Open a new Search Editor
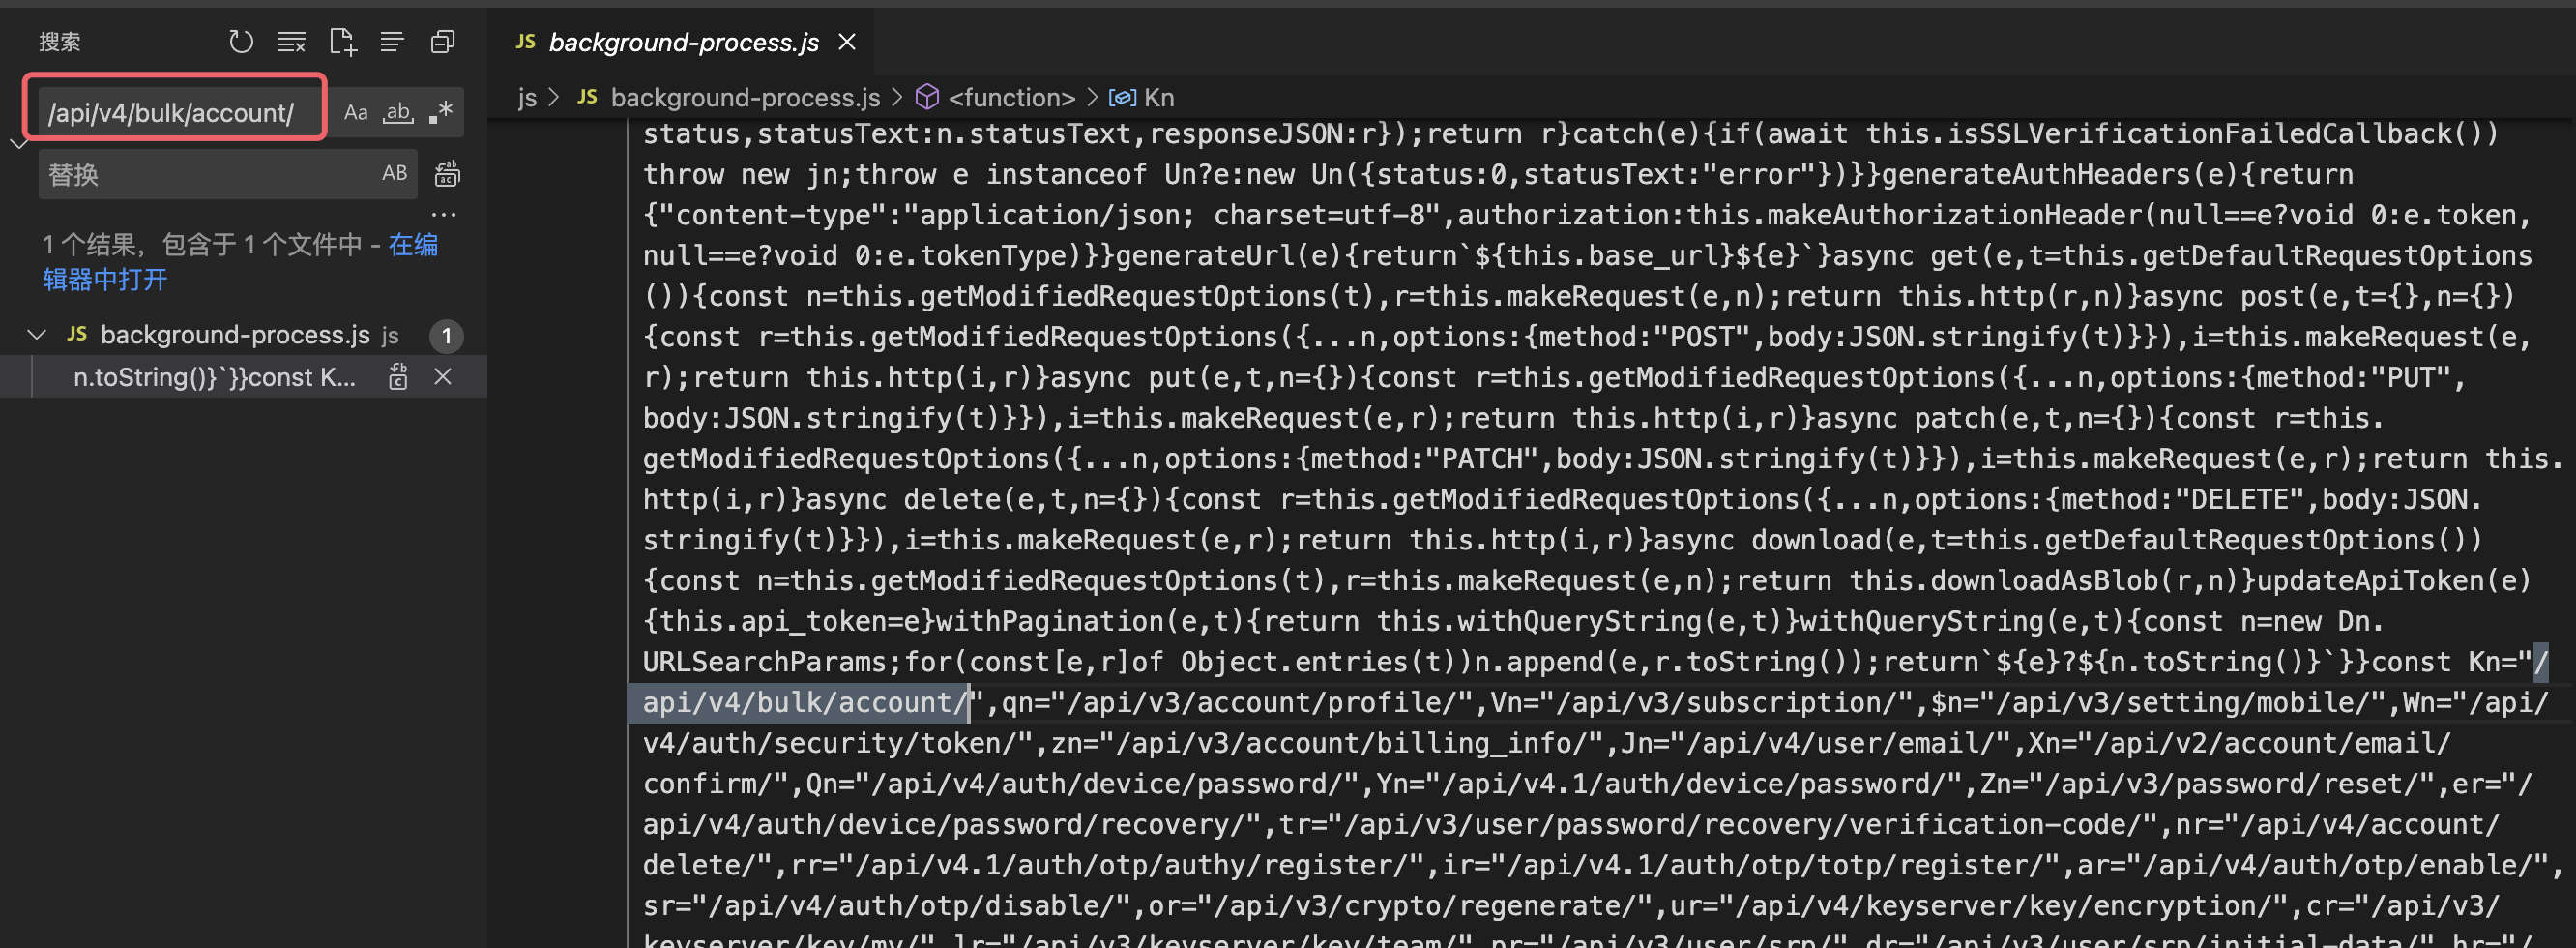Screen dimensions: 2576x948 342,41
